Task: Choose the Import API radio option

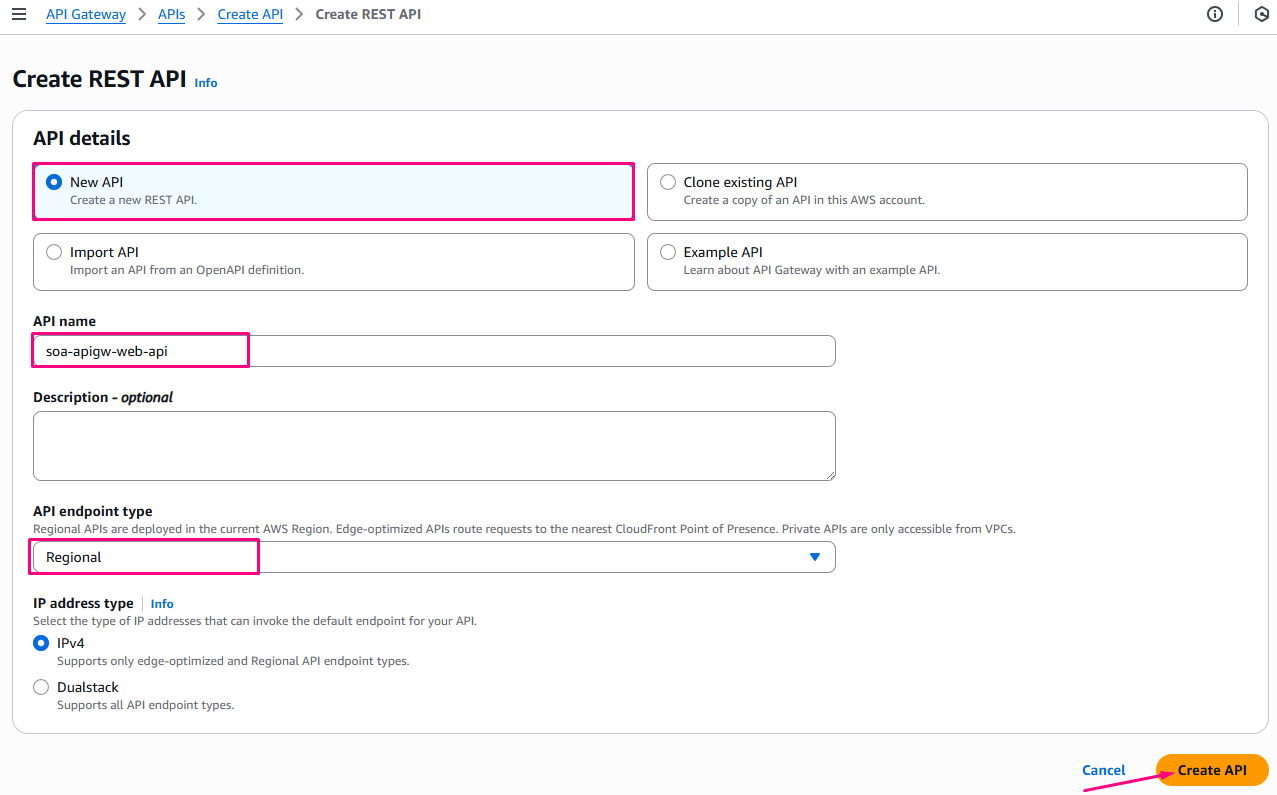Action: (54, 253)
